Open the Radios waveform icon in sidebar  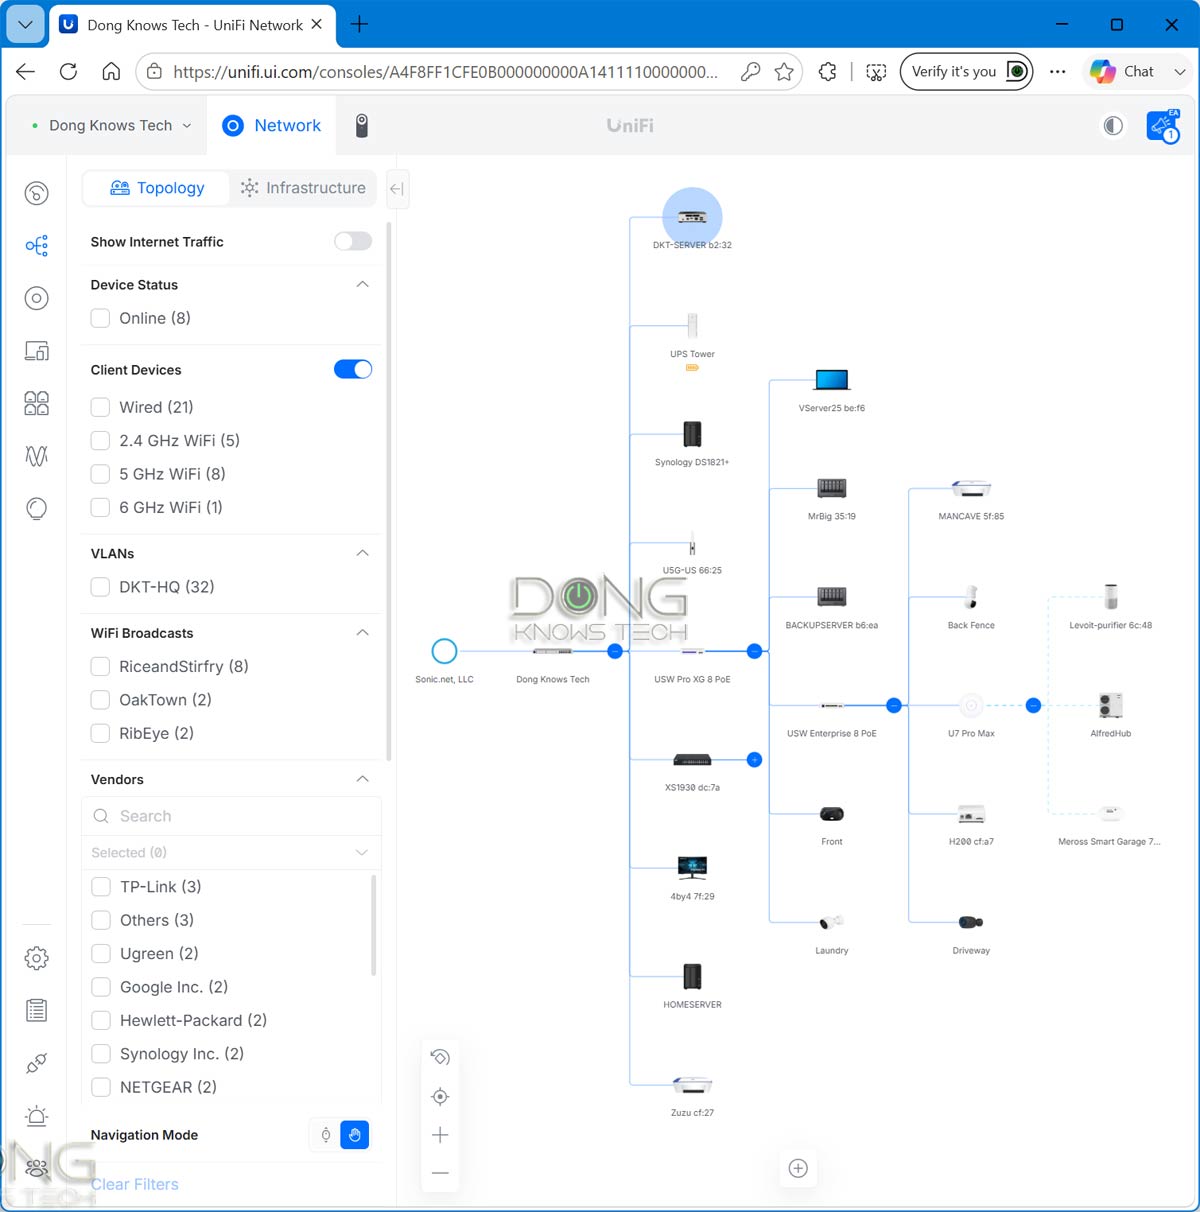(x=37, y=456)
